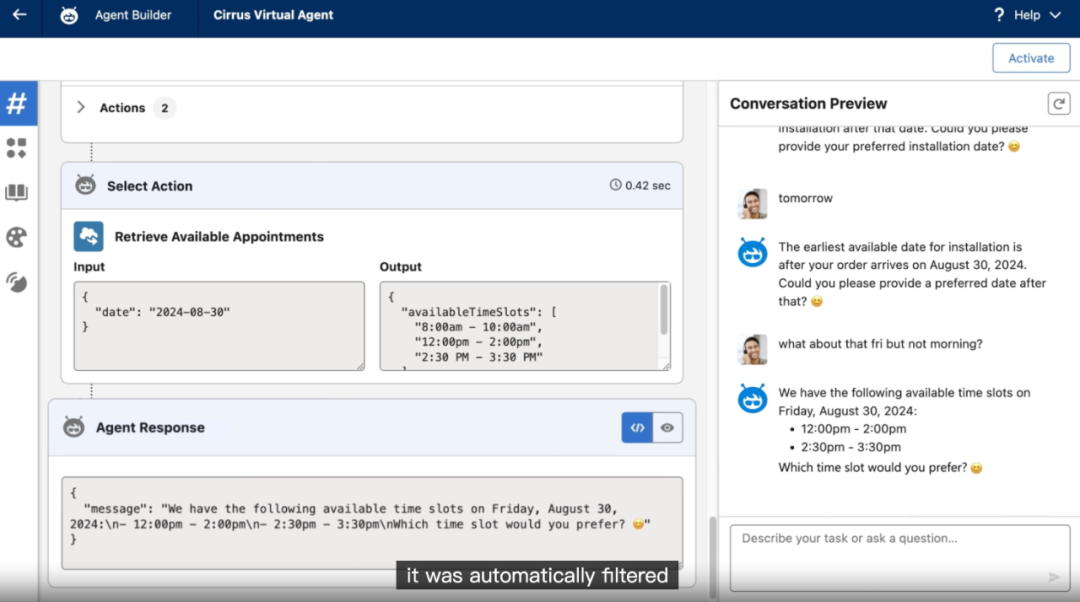This screenshot has height=602, width=1080.
Task: Click 'Which time slot would you prefer?' text
Action: coord(873,468)
